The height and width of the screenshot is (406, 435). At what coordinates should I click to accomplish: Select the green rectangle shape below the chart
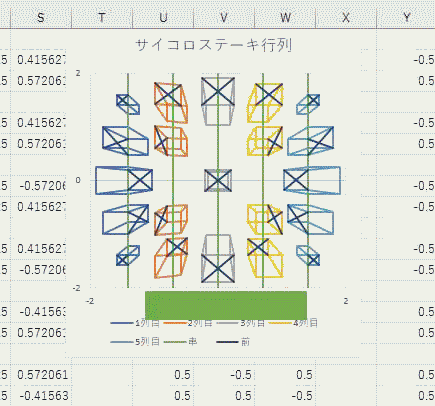pyautogui.click(x=226, y=305)
